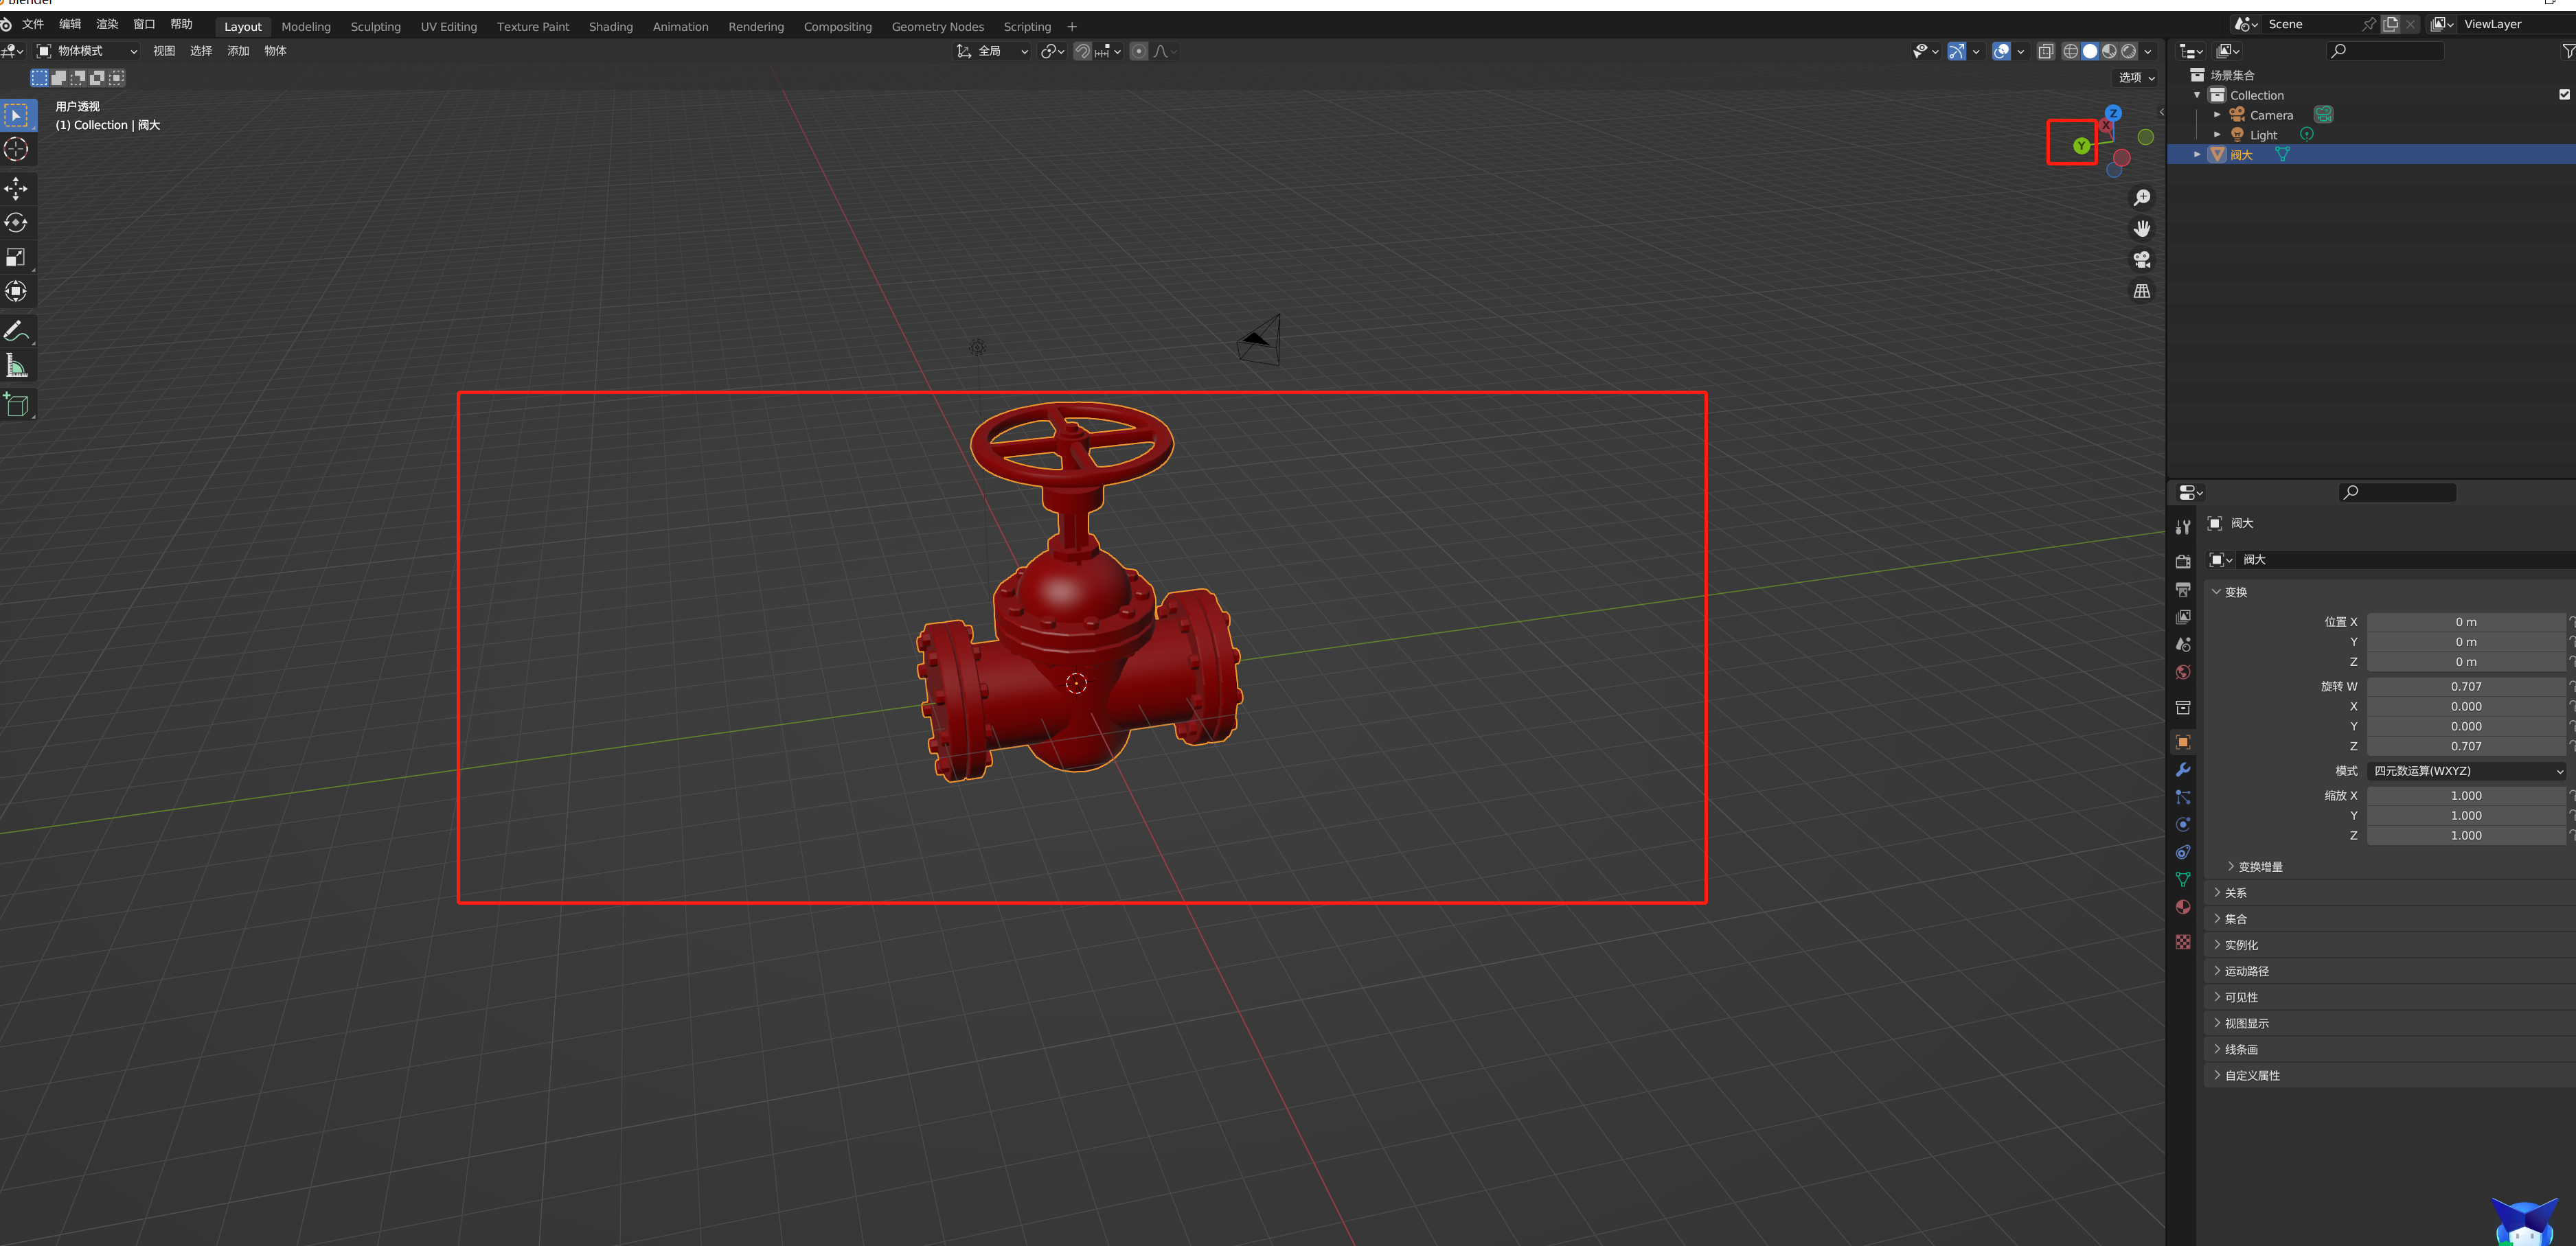Viewport: 2576px width, 1246px height.
Task: Toggle Collection exclude checkbox in outliner
Action: [x=2564, y=95]
